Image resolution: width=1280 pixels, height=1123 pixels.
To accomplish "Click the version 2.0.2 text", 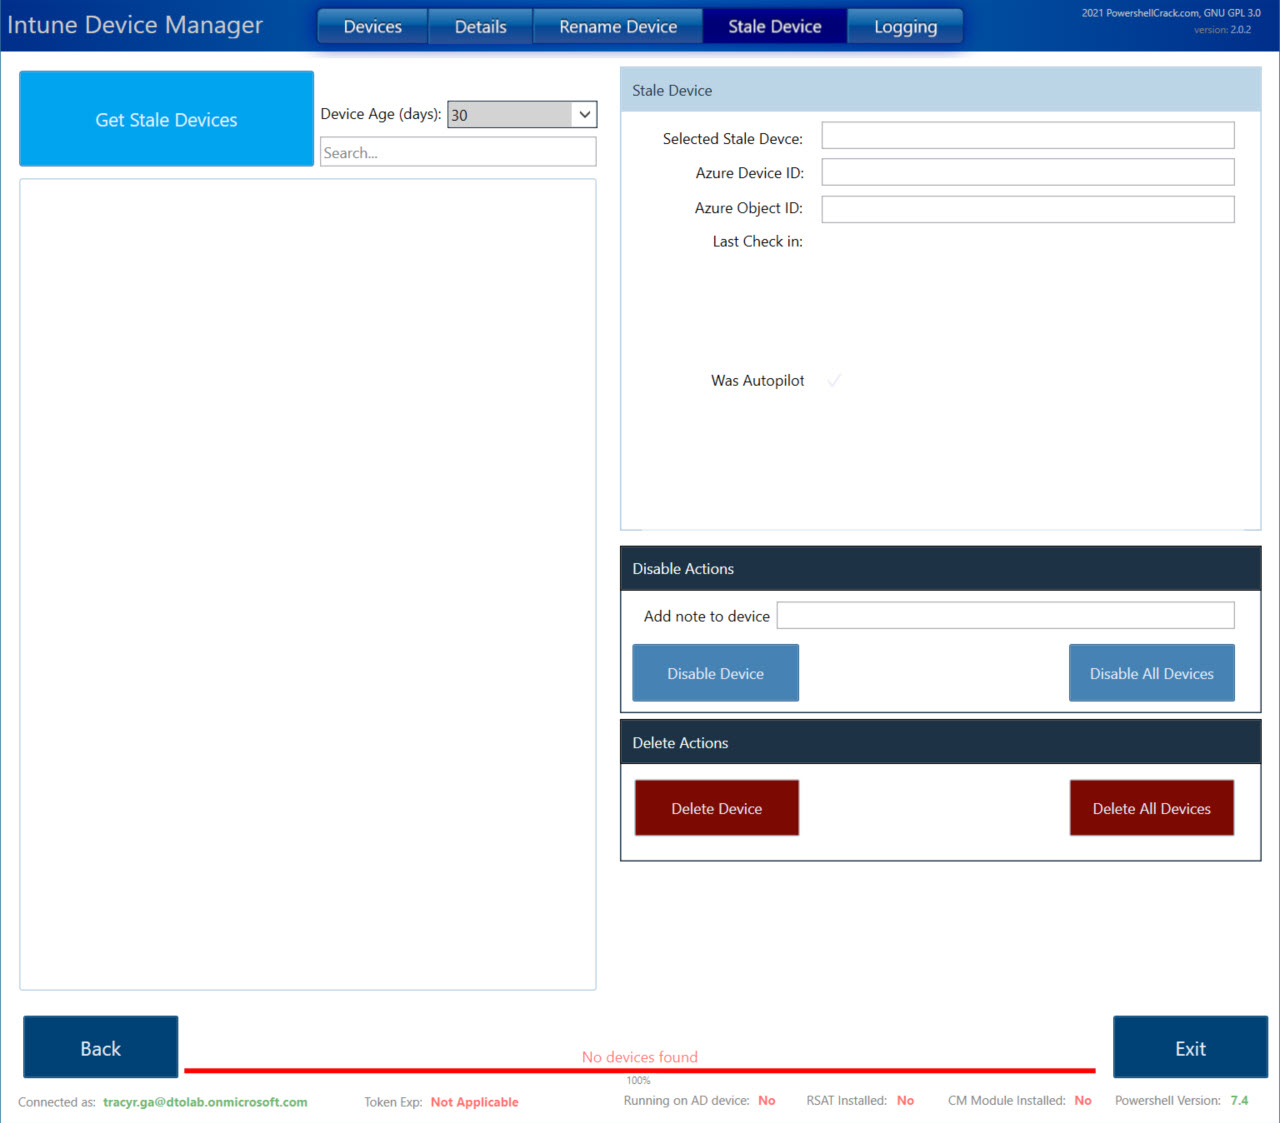I will coord(1222,30).
